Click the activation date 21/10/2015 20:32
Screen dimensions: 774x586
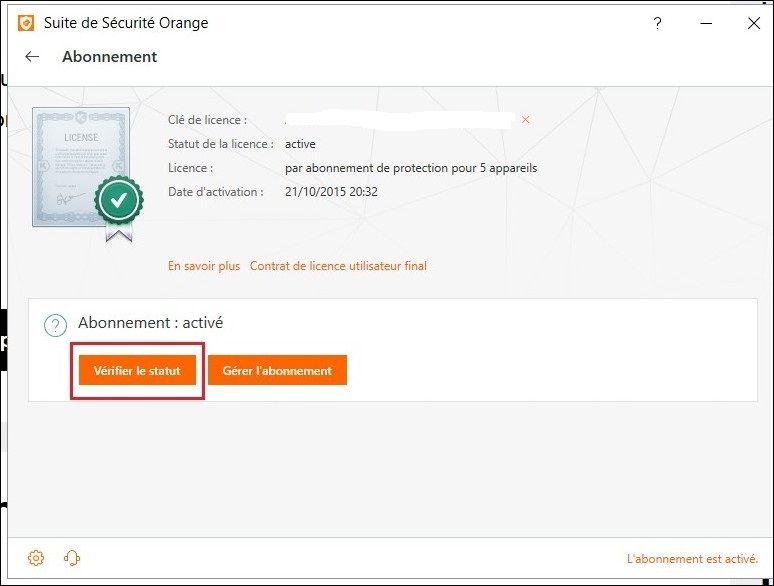[331, 192]
